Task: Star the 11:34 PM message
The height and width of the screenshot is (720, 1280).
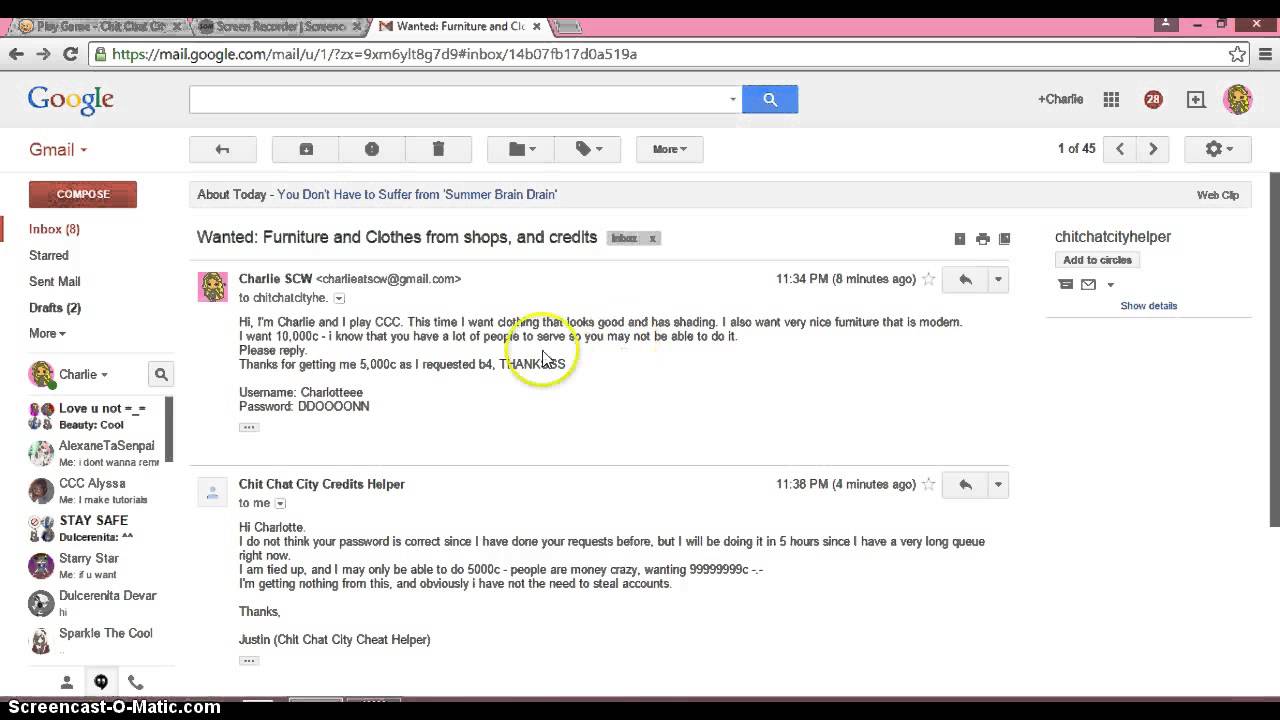Action: point(929,279)
